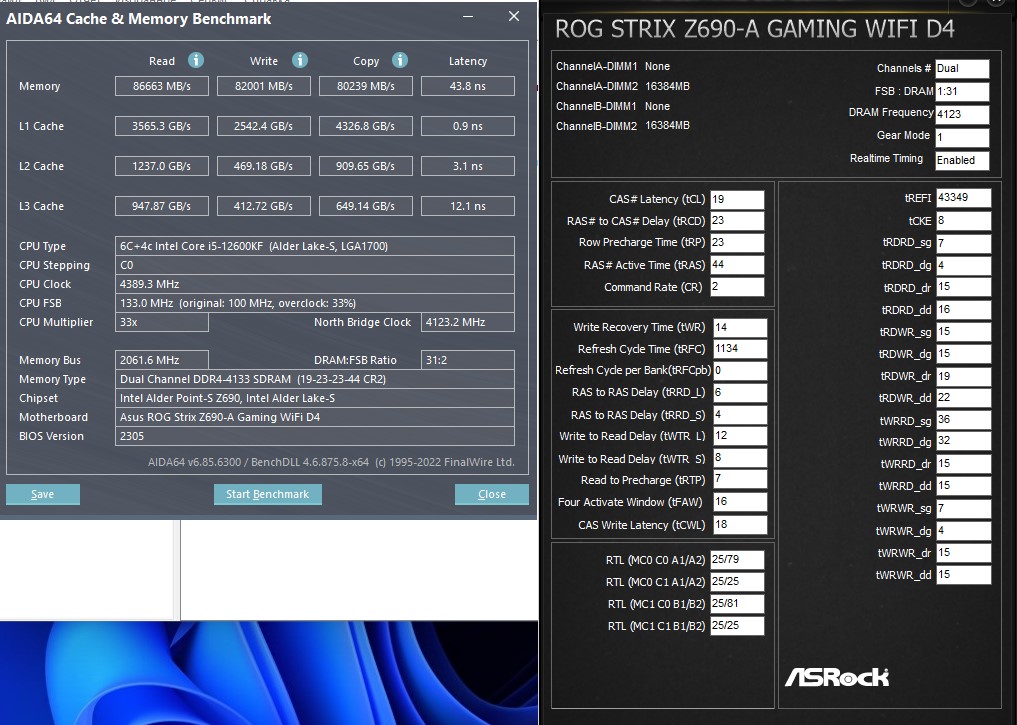The width and height of the screenshot is (1017, 725).
Task: Click tREFI field showing 43349
Action: pyautogui.click(x=963, y=198)
